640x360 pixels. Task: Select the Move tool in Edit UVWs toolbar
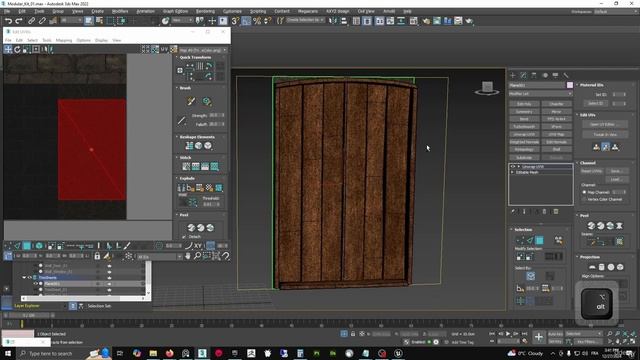[x=8, y=49]
